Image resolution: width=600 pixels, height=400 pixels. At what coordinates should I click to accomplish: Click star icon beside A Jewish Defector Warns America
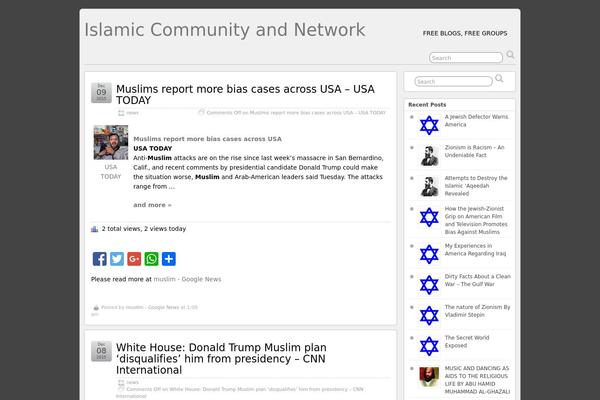[x=429, y=125]
